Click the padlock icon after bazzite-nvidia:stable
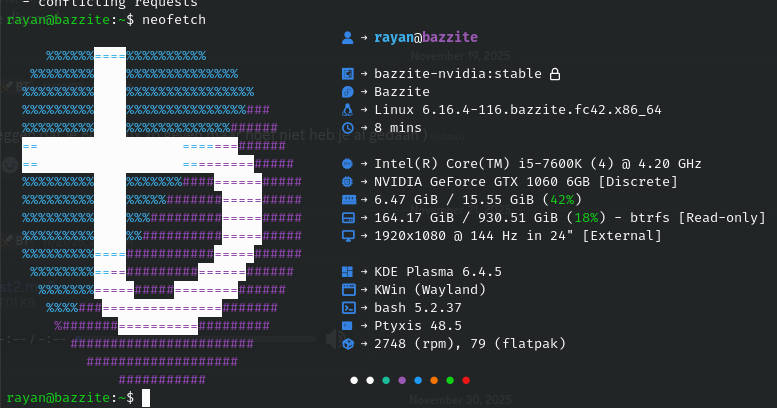 [x=555, y=74]
